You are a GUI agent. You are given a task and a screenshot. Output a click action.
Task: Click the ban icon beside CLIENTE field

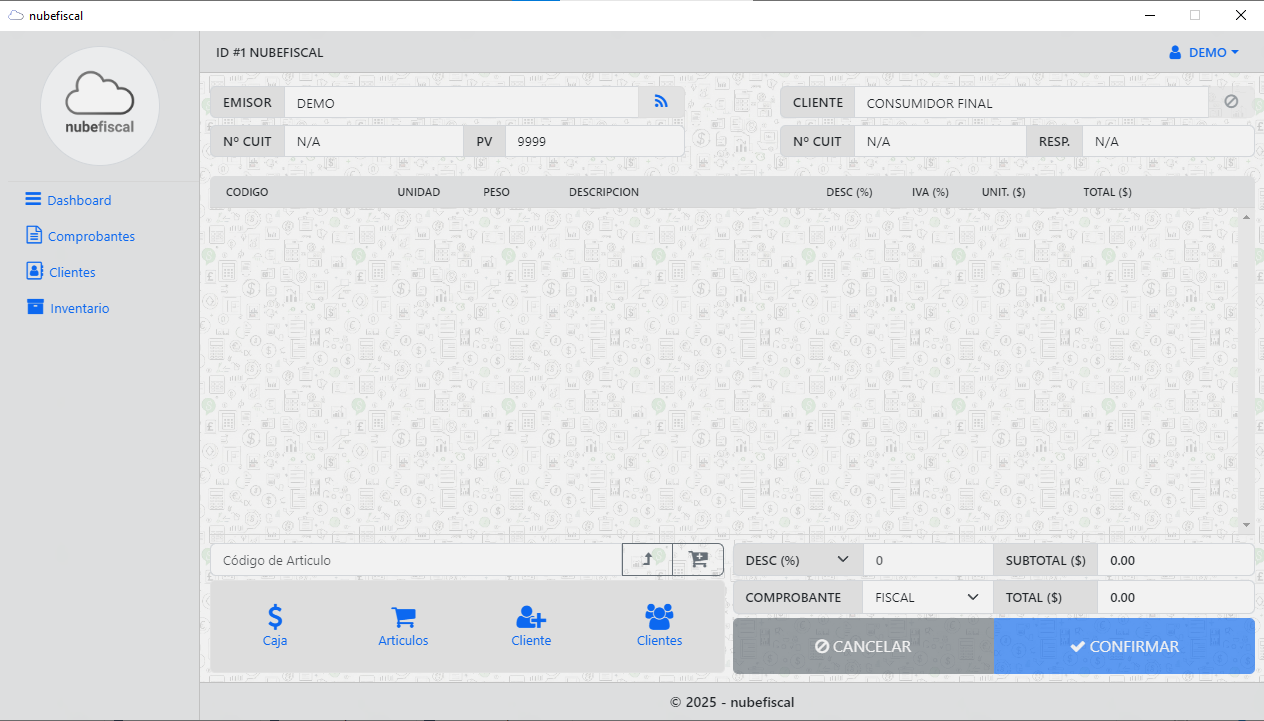[1231, 102]
